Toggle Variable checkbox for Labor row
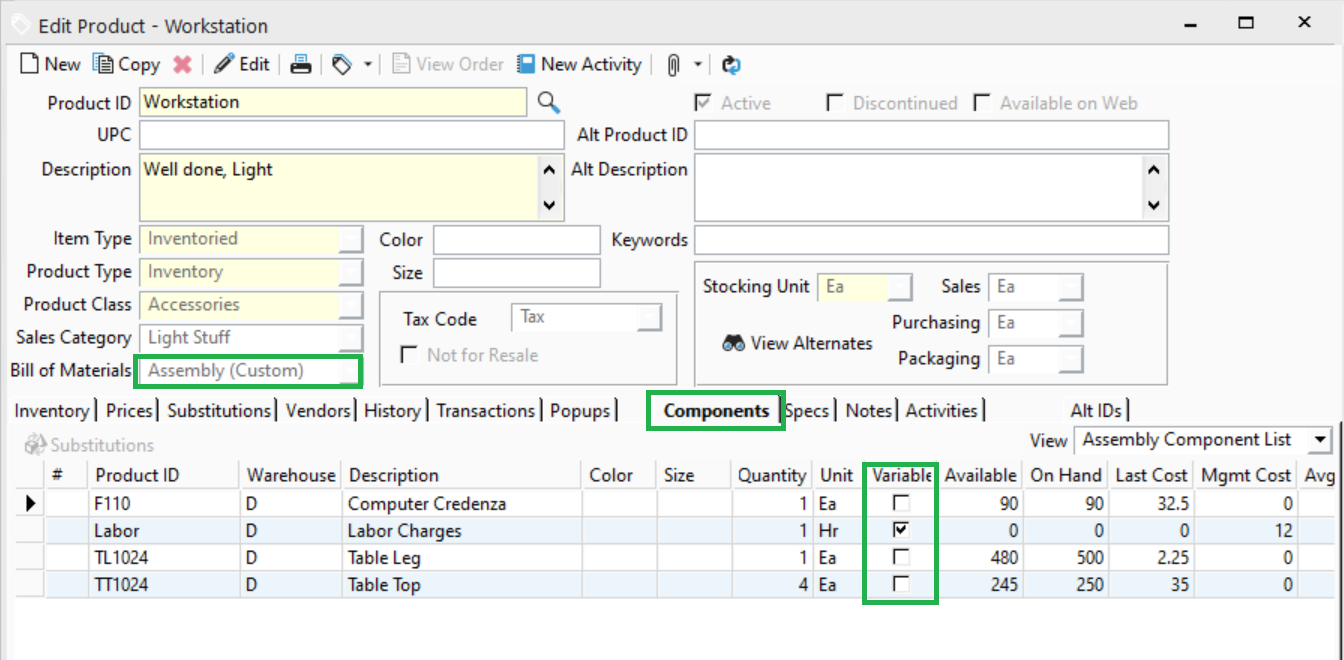Viewport: 1344px width, 660px height. click(901, 530)
